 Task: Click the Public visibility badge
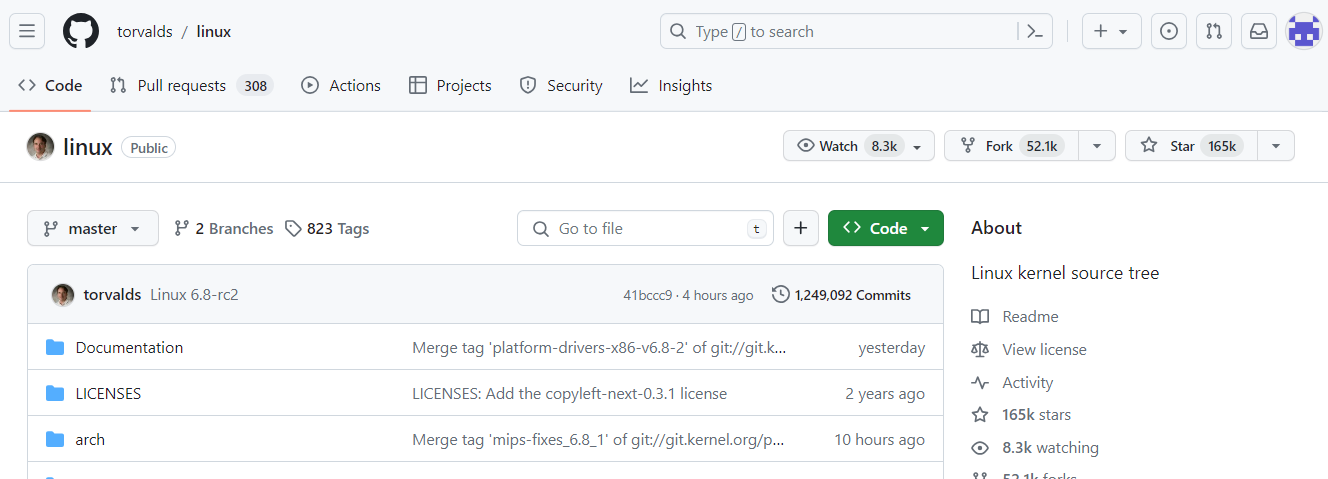tap(149, 148)
